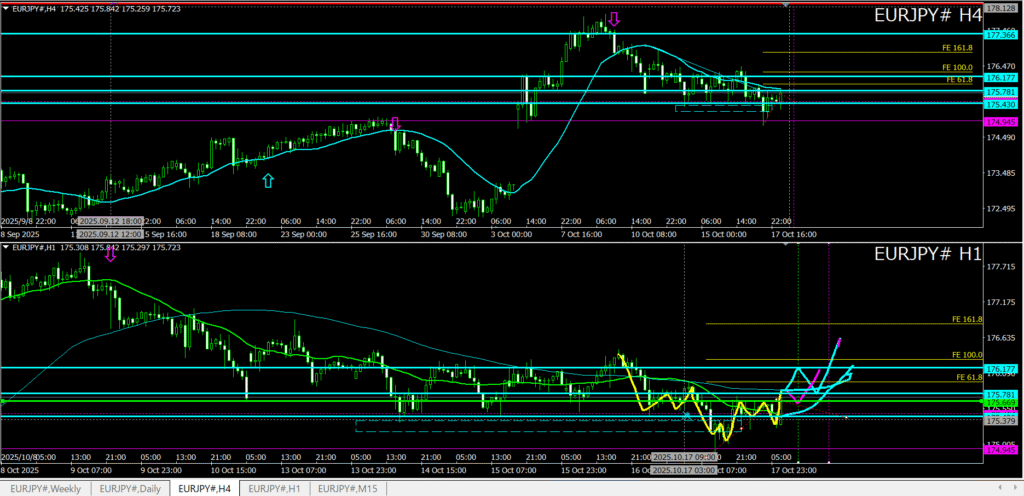Select the gray 175.379 price label
Image resolution: width=1024 pixels, height=496 pixels.
click(1001, 421)
